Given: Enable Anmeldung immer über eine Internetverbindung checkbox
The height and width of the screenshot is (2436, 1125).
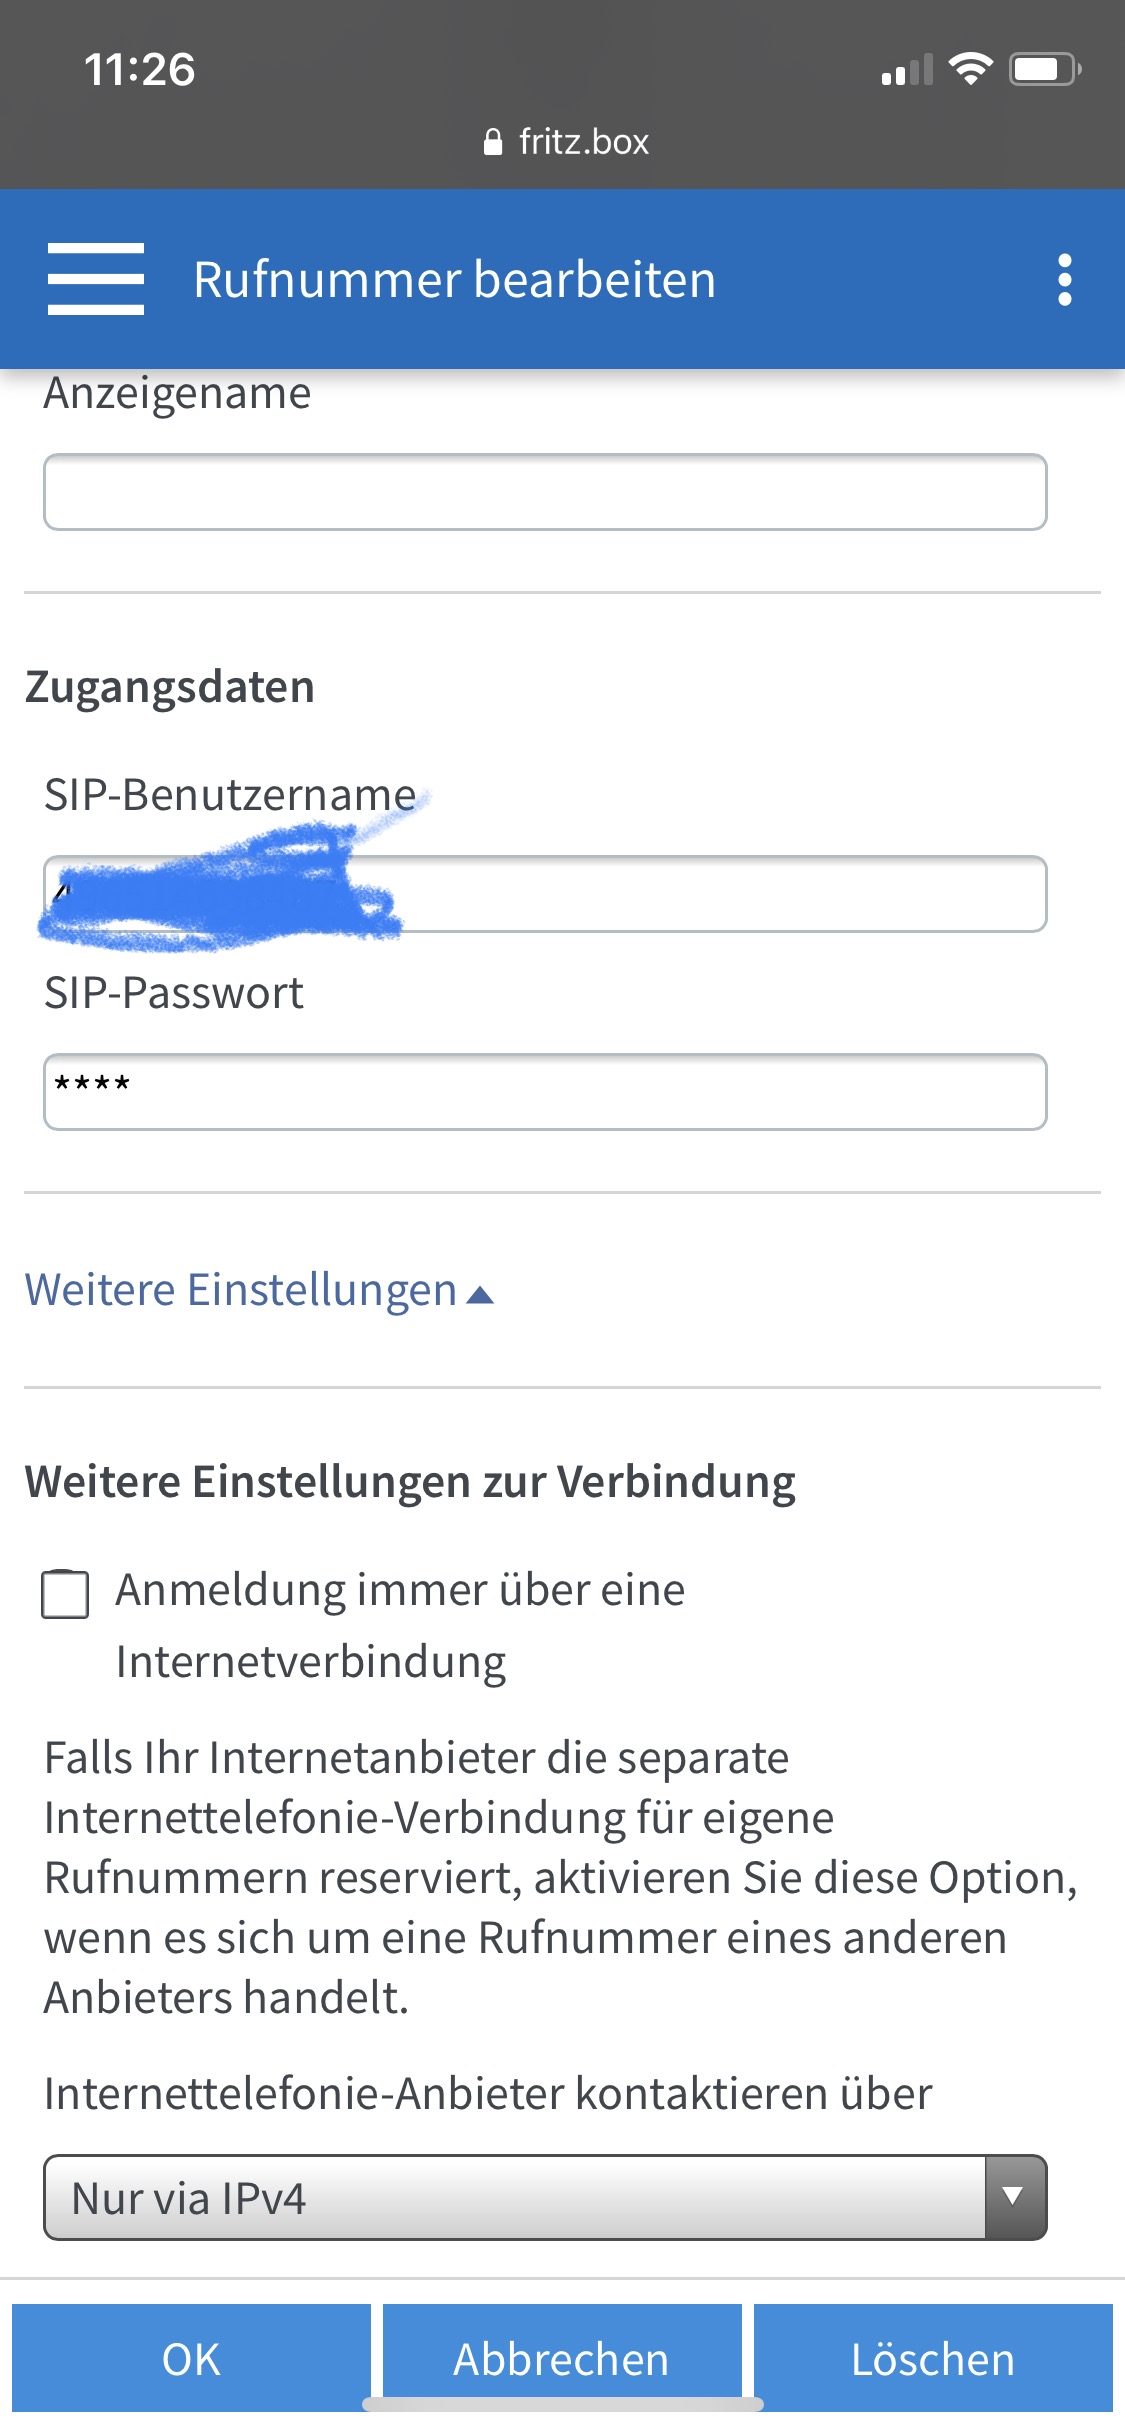Looking at the screenshot, I should pos(65,1594).
